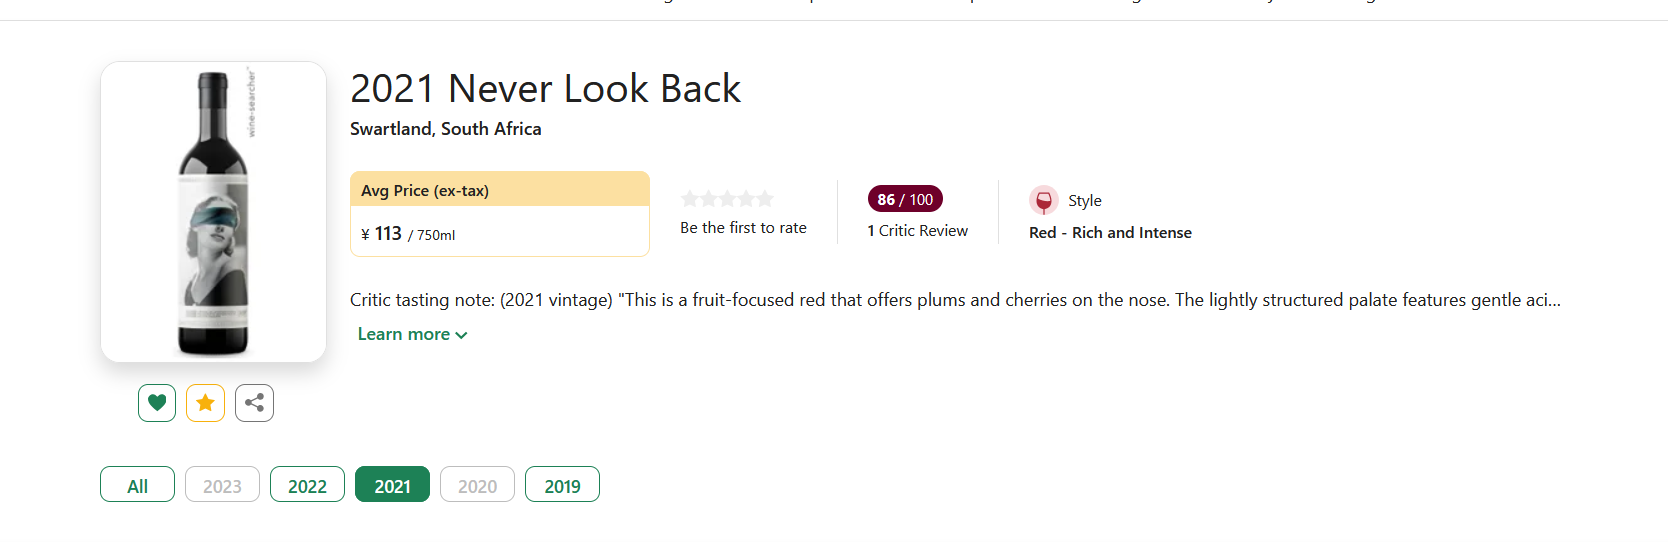Choose the 2021 vintage pill
The image size is (1668, 542).
(392, 484)
